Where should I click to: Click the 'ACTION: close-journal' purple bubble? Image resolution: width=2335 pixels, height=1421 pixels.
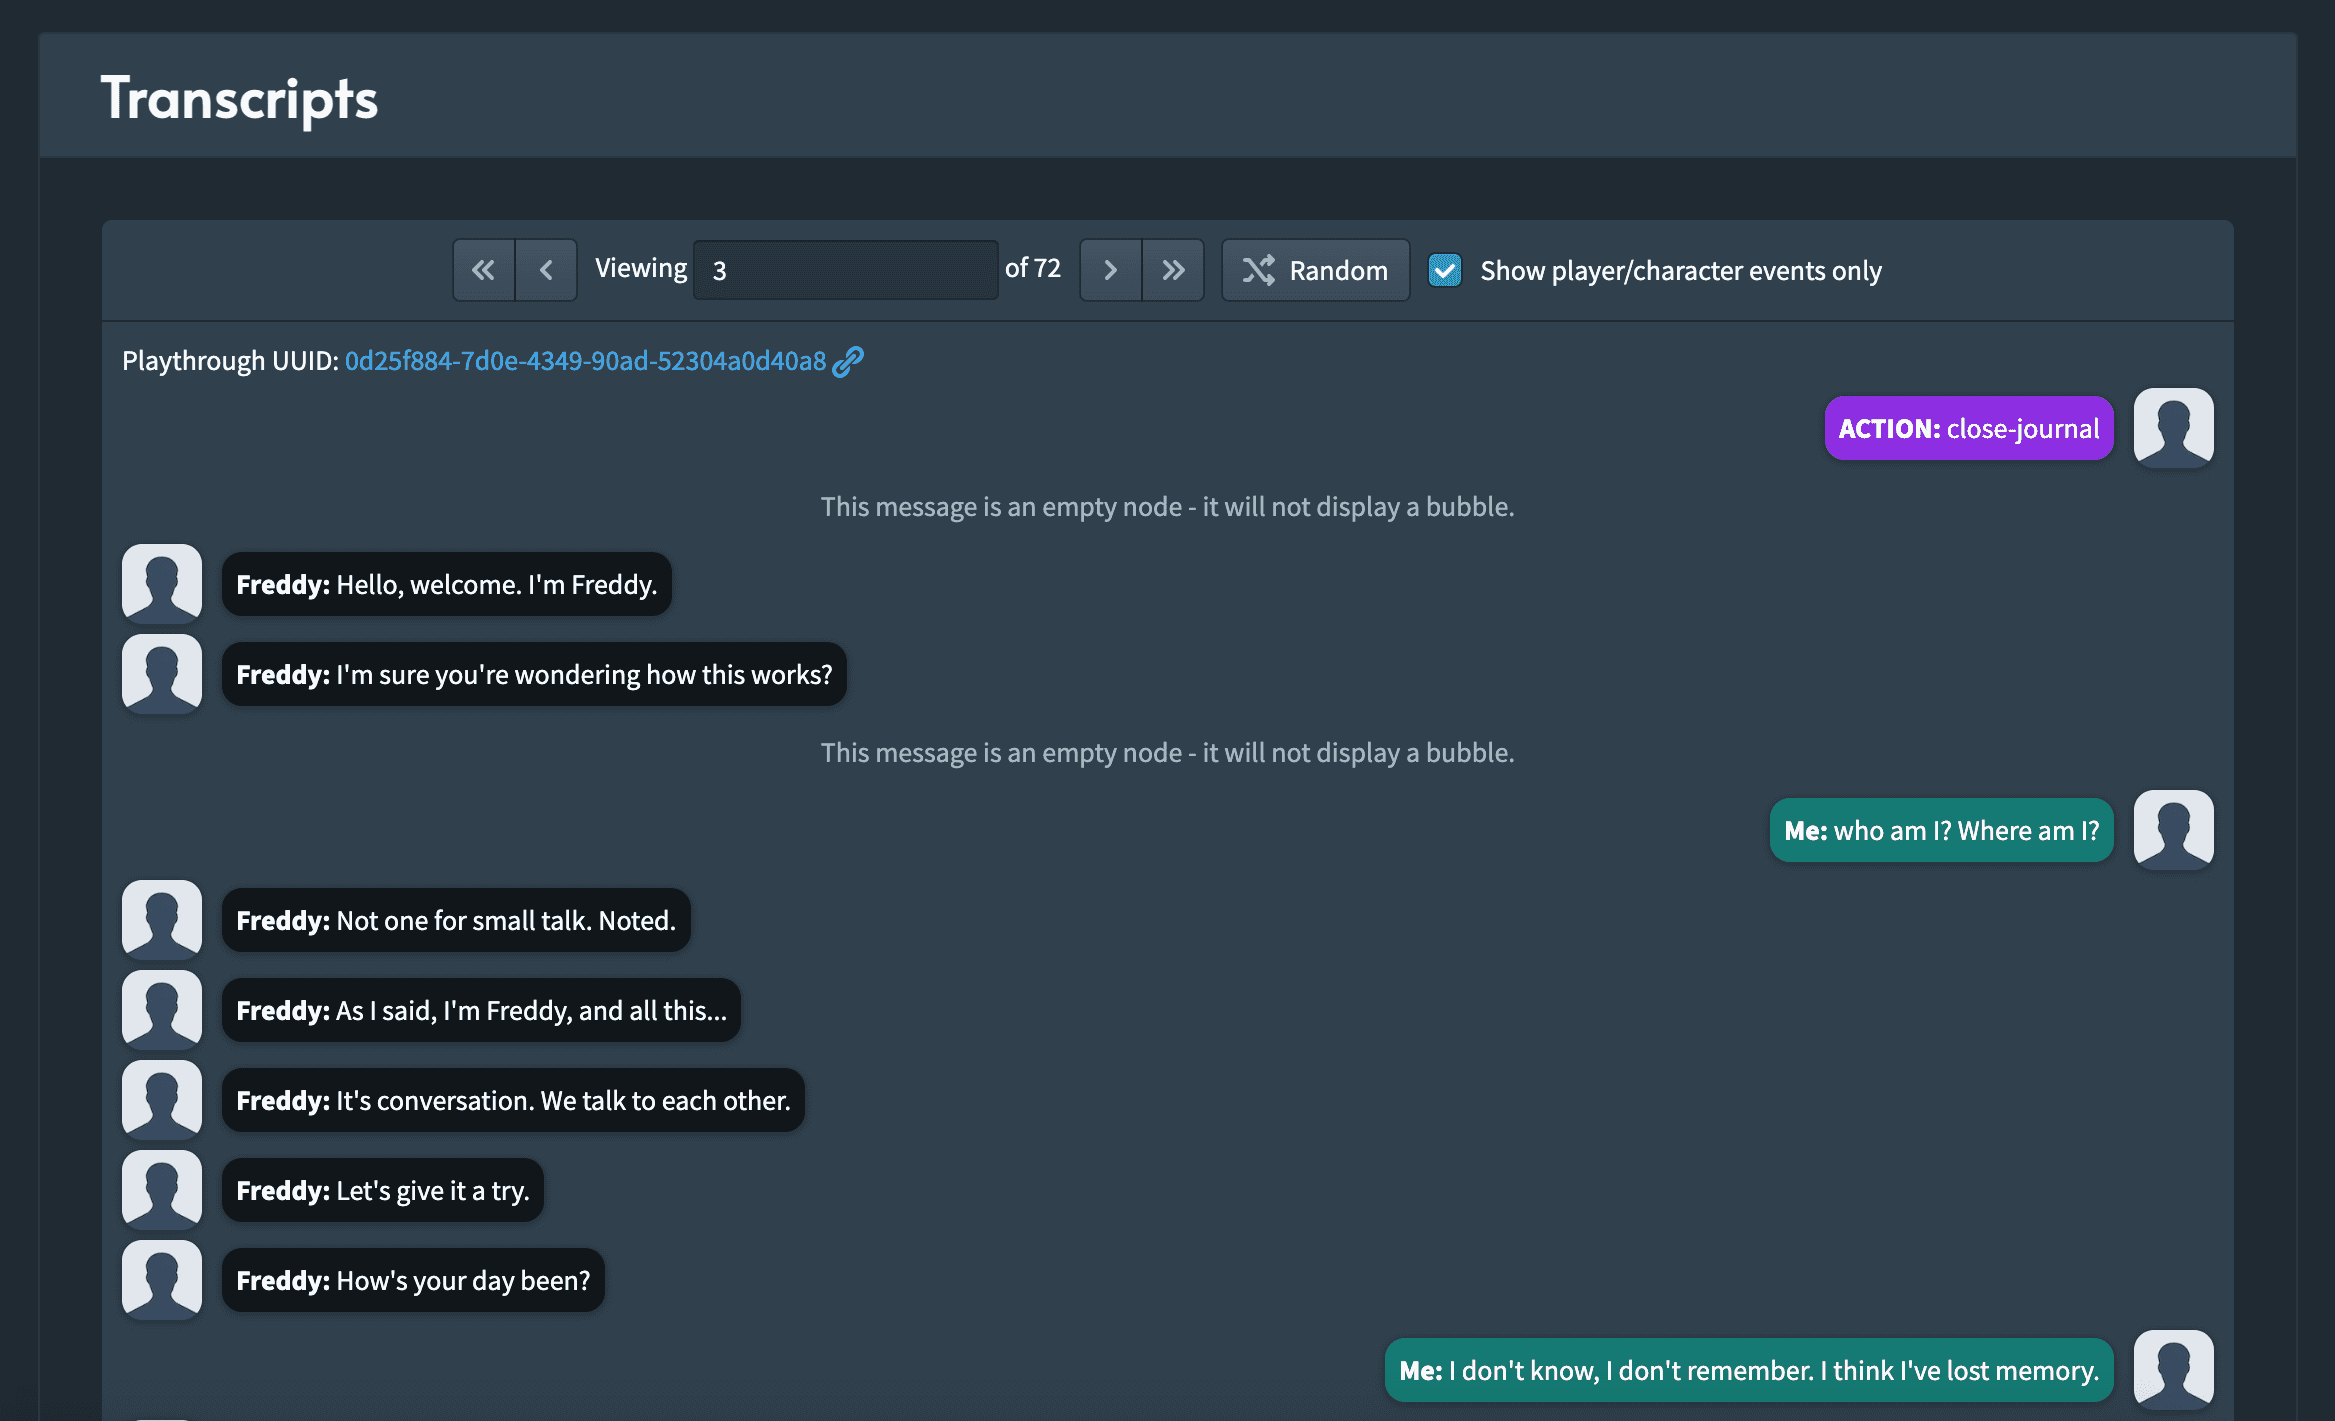[1968, 429]
